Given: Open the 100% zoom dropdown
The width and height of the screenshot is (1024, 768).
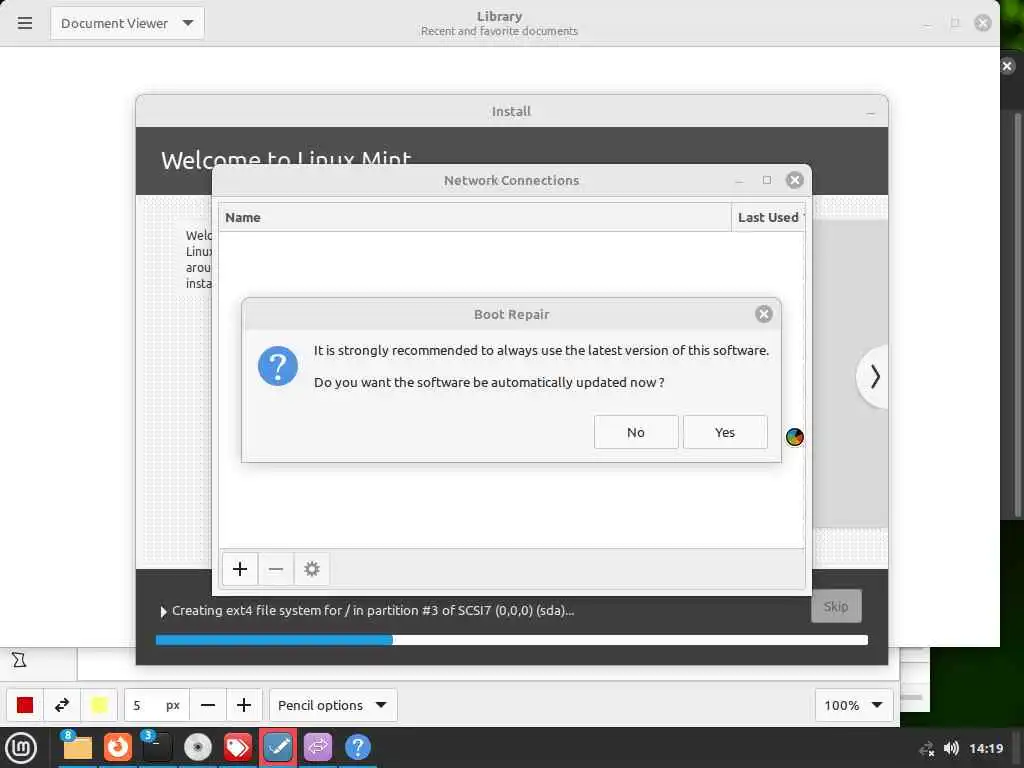Looking at the screenshot, I should [853, 705].
